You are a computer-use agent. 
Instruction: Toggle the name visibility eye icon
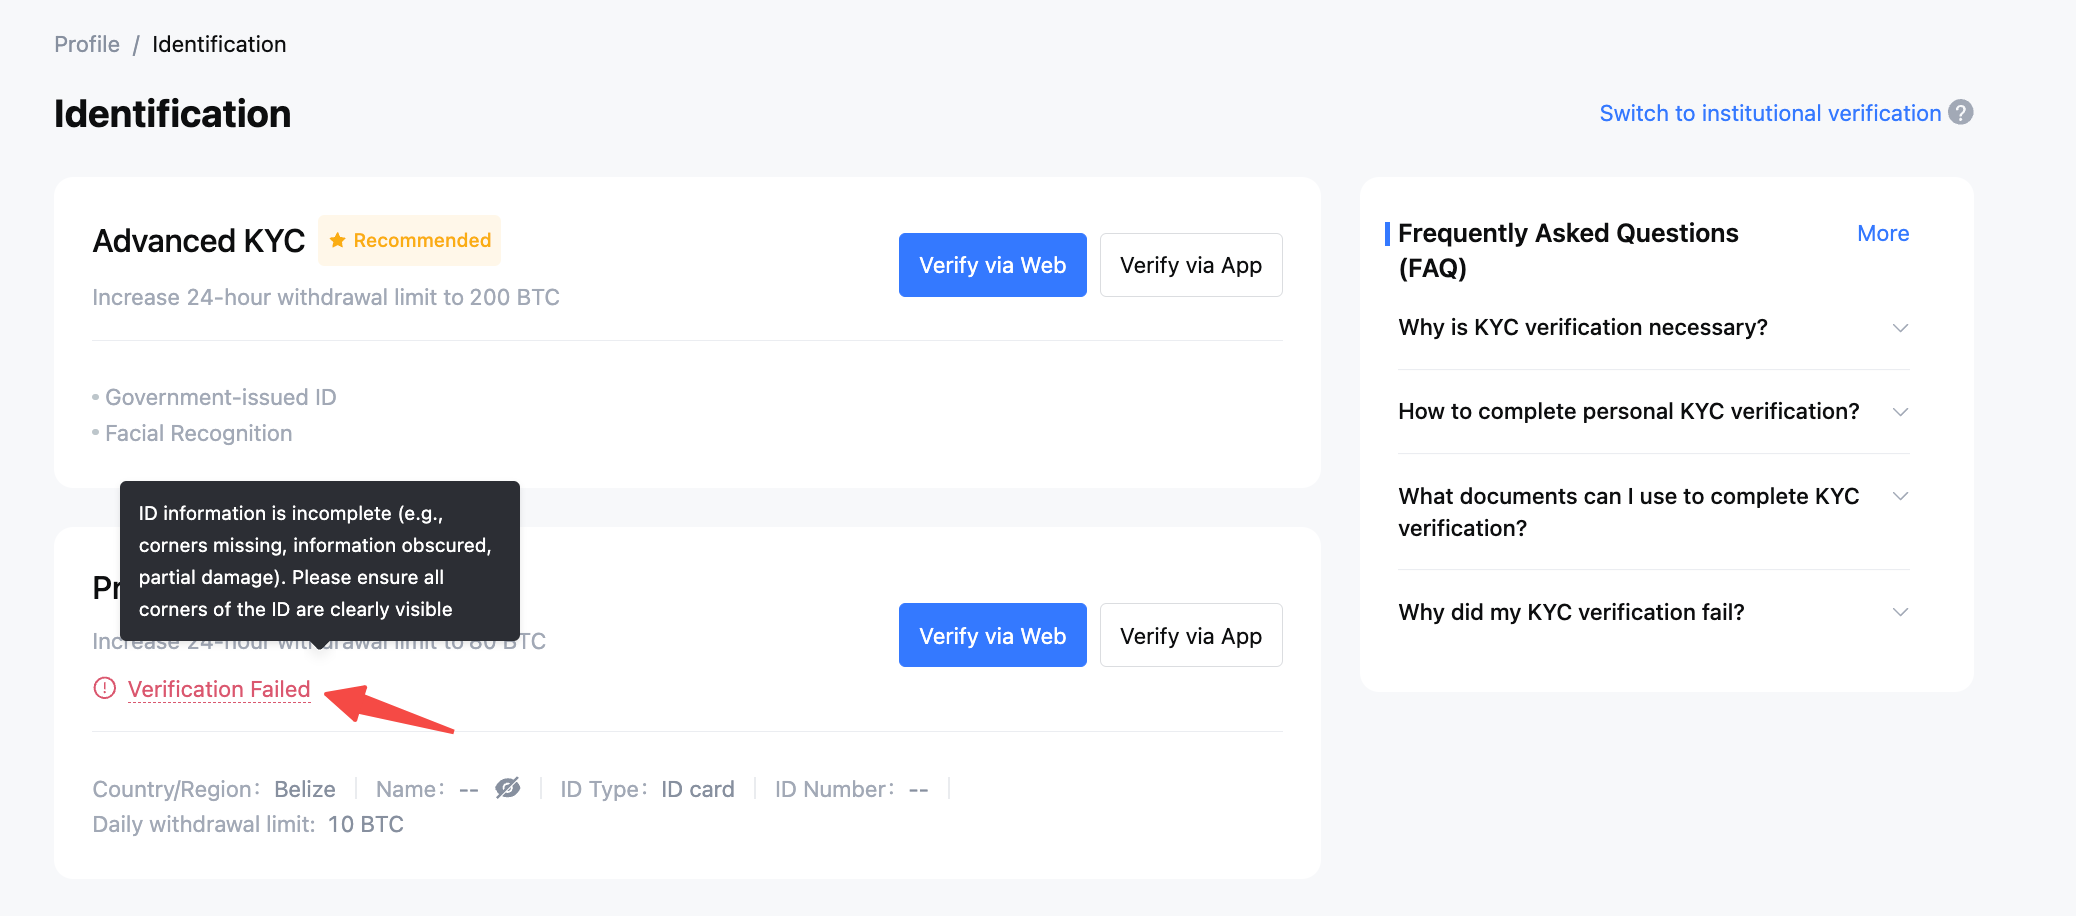[508, 788]
